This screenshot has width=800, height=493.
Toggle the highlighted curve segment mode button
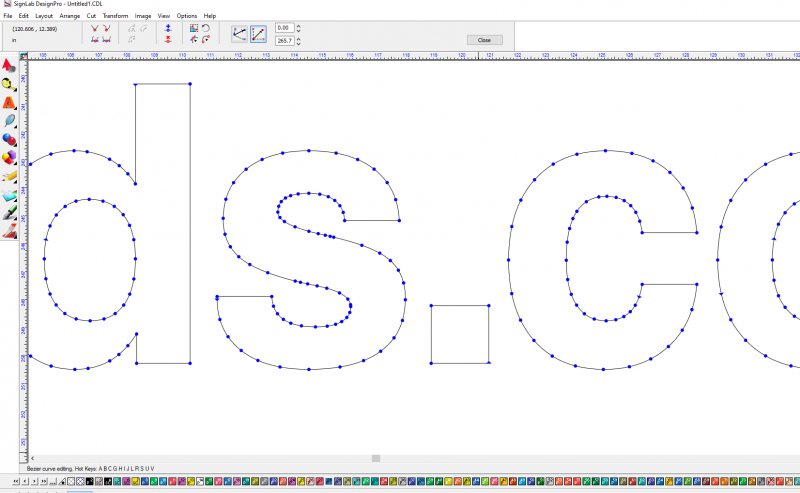point(258,34)
